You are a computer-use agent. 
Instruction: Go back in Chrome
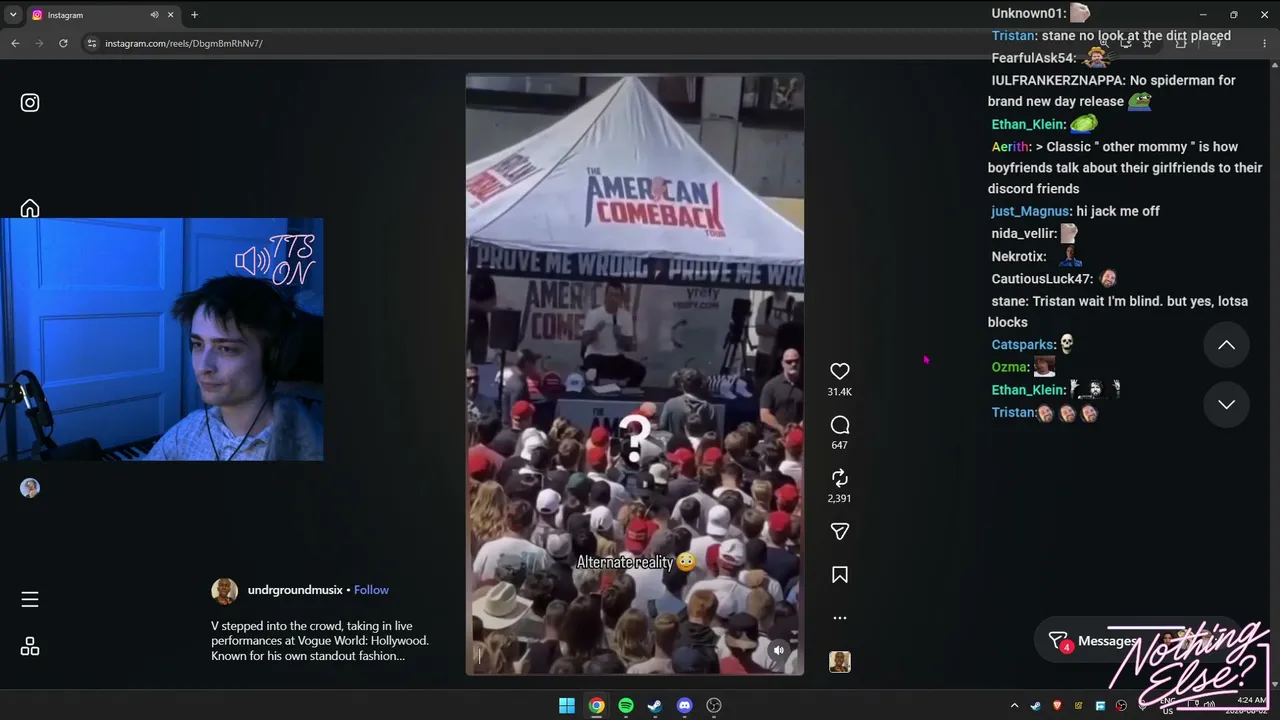(15, 43)
